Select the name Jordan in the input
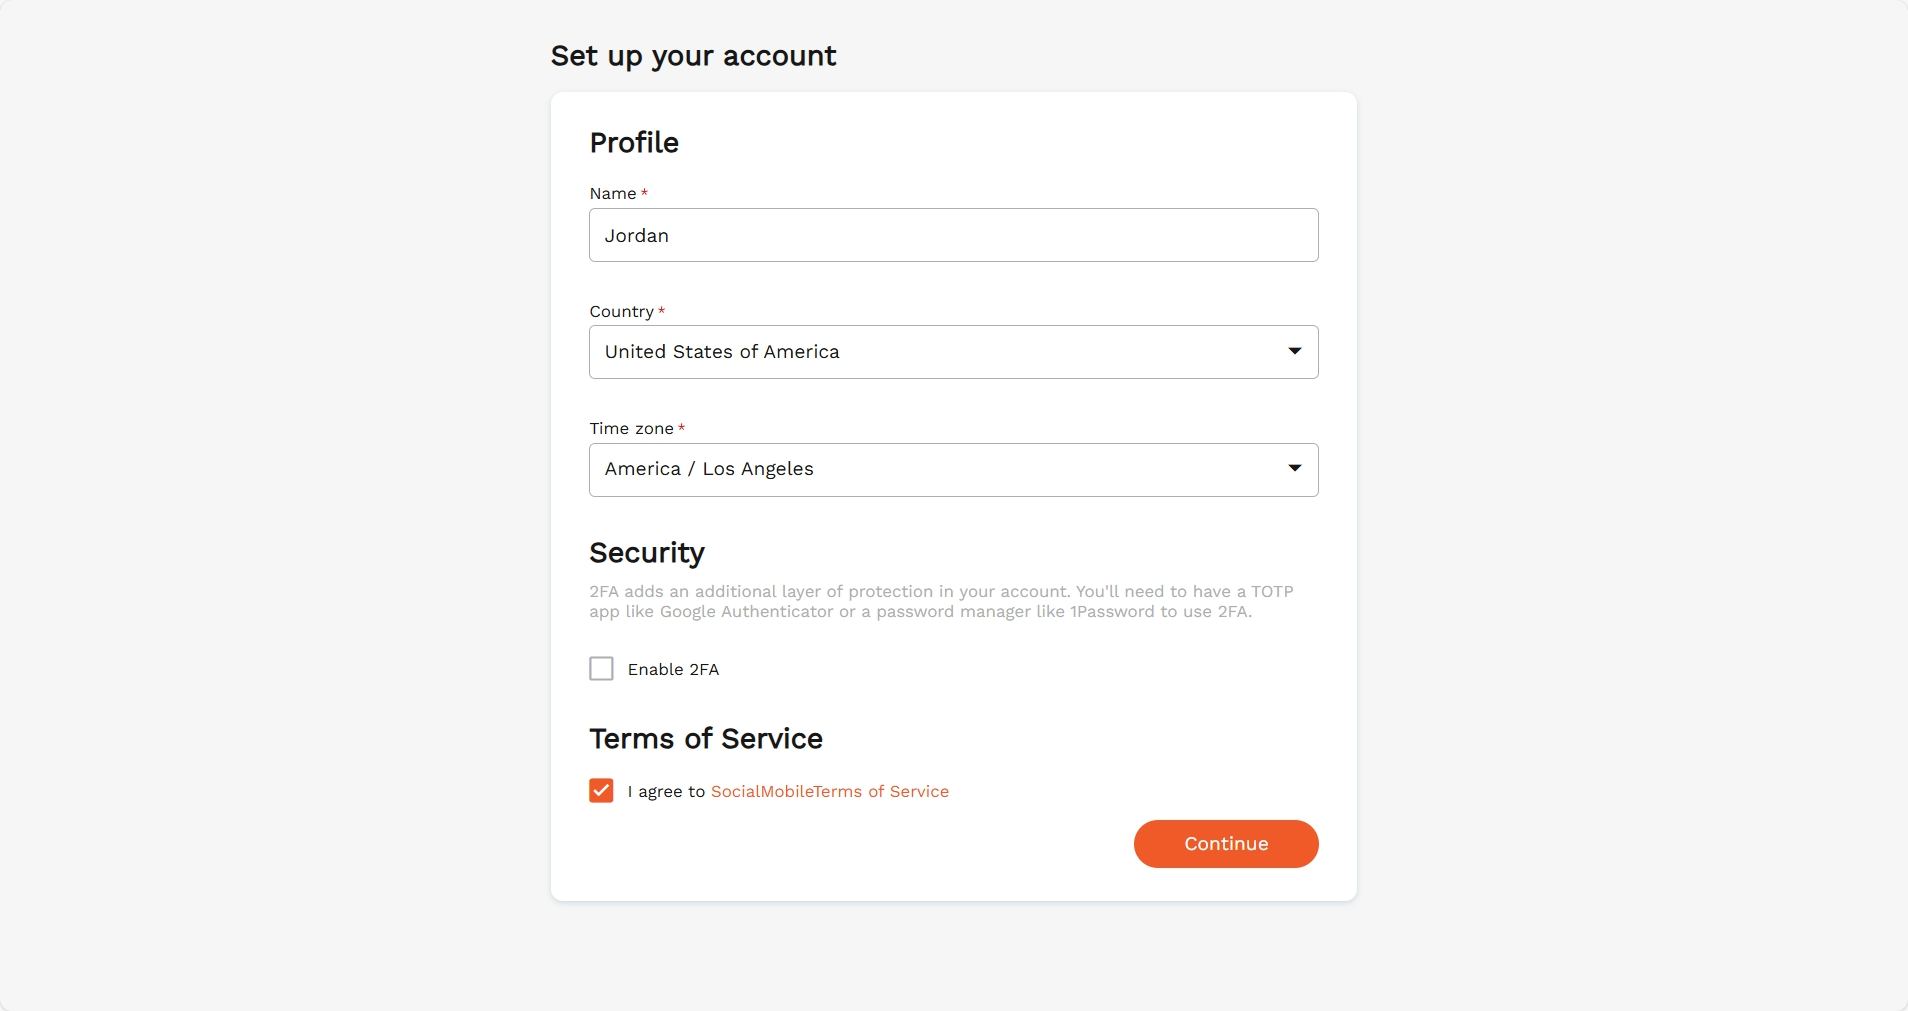Viewport: 1908px width, 1011px height. pos(637,235)
